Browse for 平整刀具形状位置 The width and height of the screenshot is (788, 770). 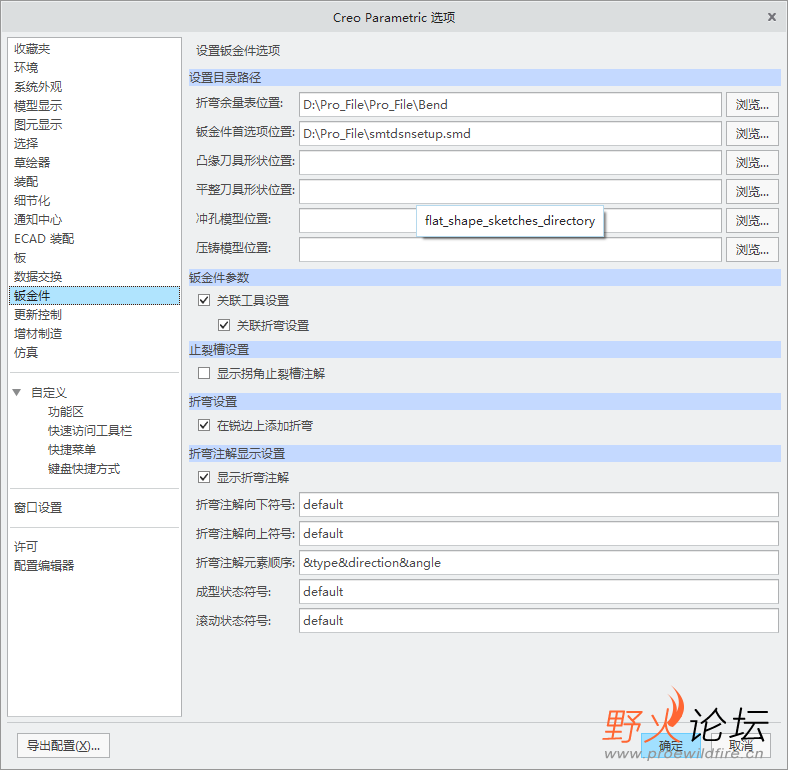tap(752, 192)
